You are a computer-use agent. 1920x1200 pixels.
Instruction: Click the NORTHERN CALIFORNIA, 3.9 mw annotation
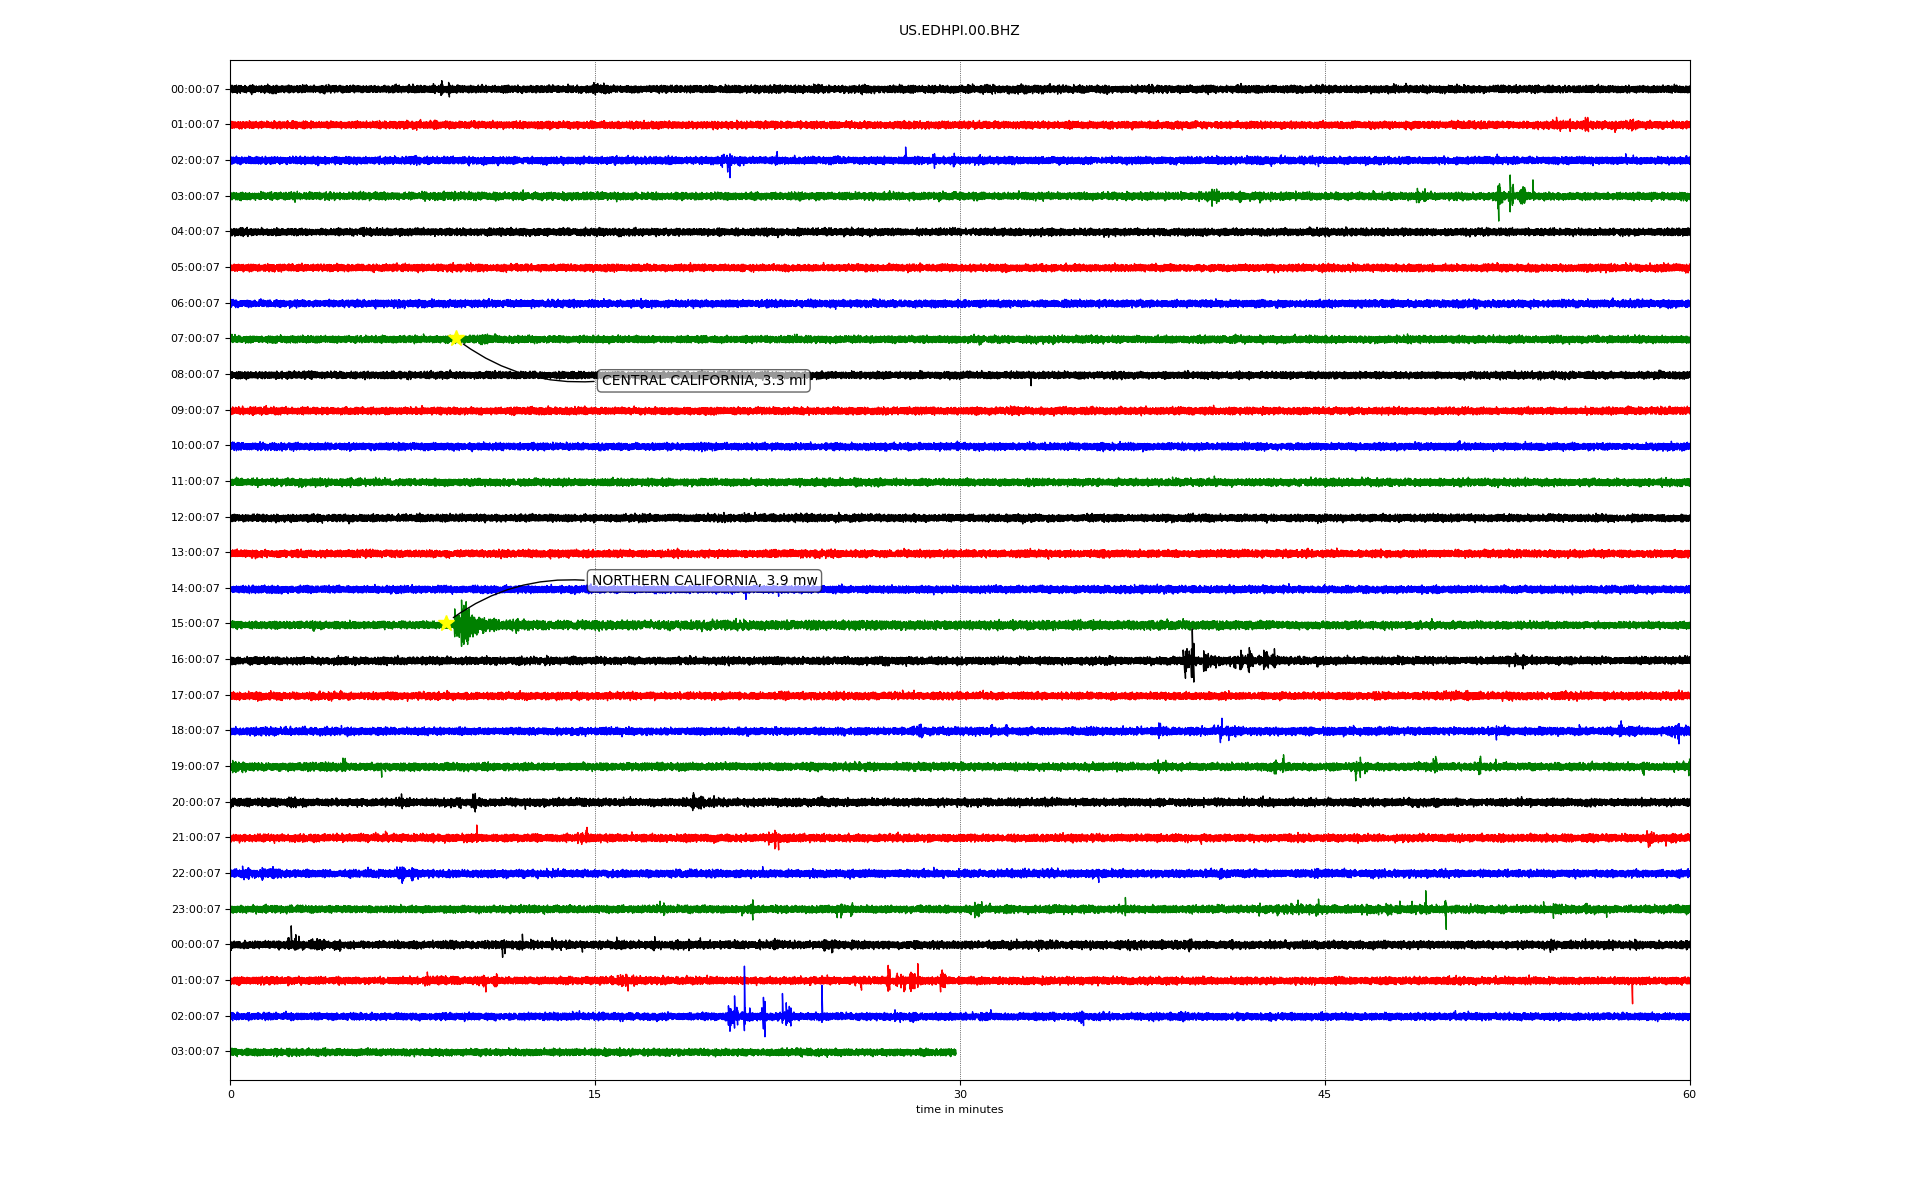pos(704,581)
